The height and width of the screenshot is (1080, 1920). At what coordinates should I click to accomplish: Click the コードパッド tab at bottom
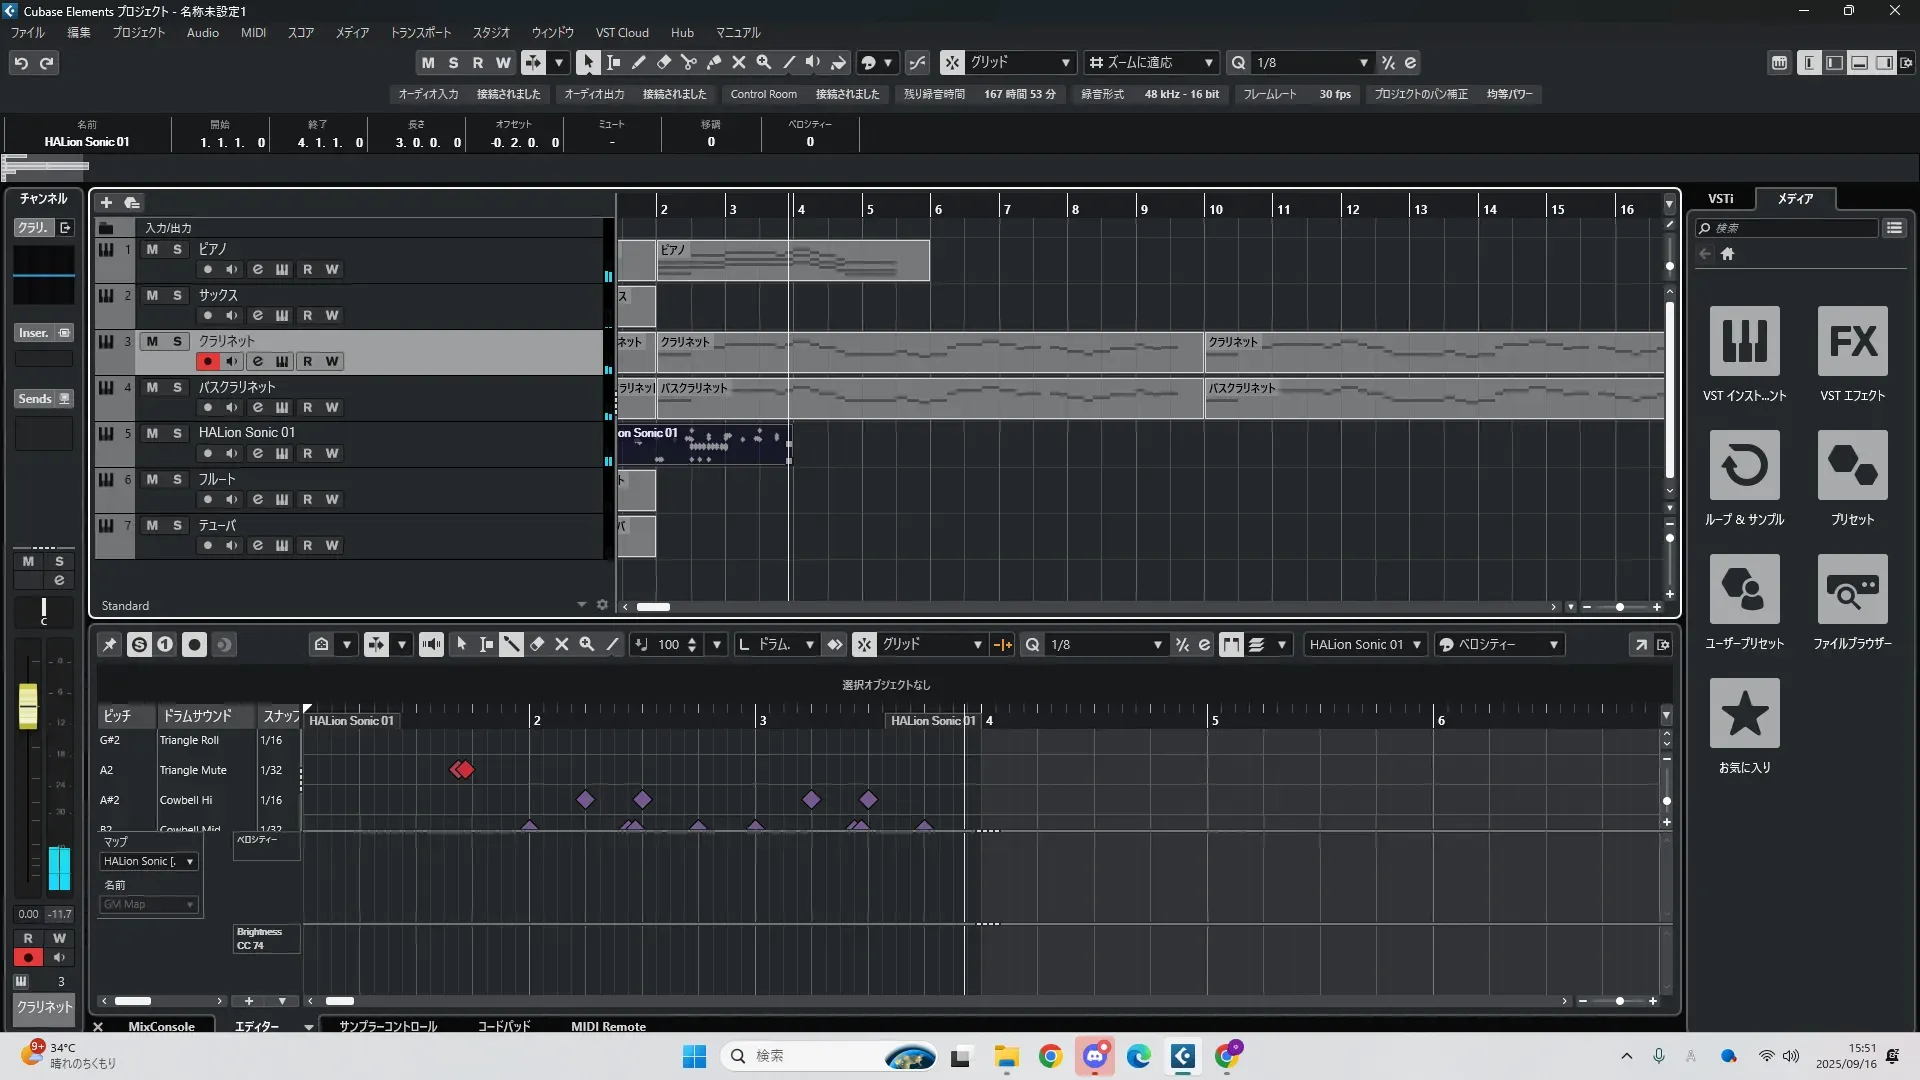pos(503,1026)
